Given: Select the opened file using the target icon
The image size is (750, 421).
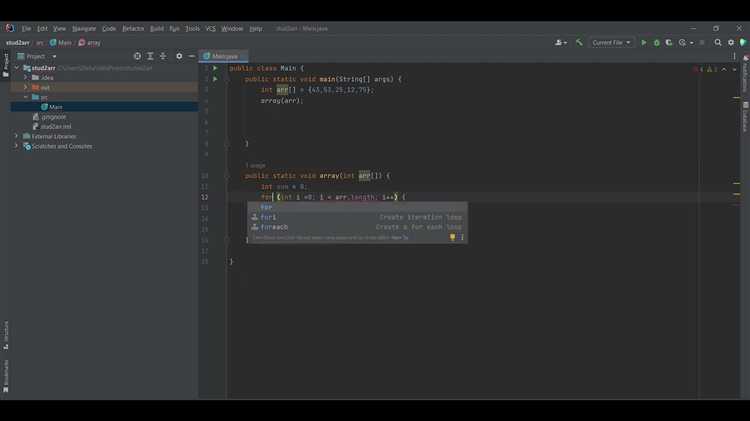Looking at the screenshot, I should point(137,56).
